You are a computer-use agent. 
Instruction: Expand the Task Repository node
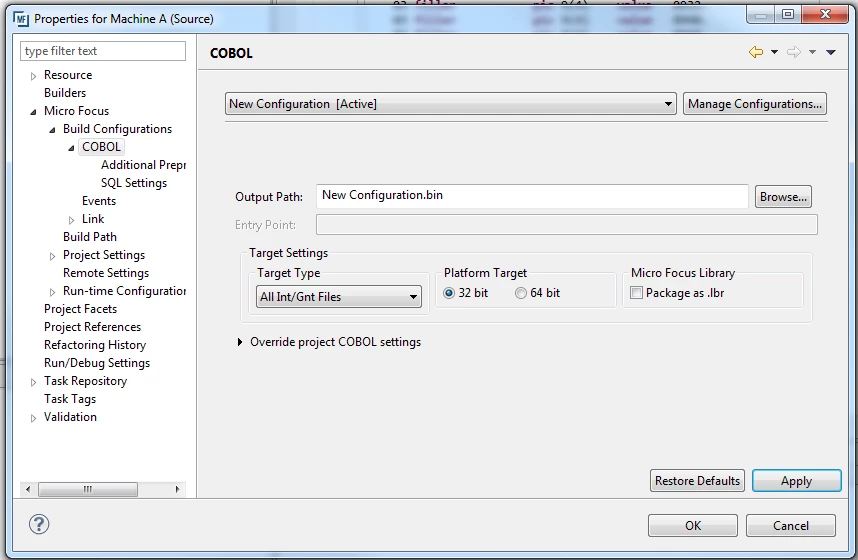33,382
